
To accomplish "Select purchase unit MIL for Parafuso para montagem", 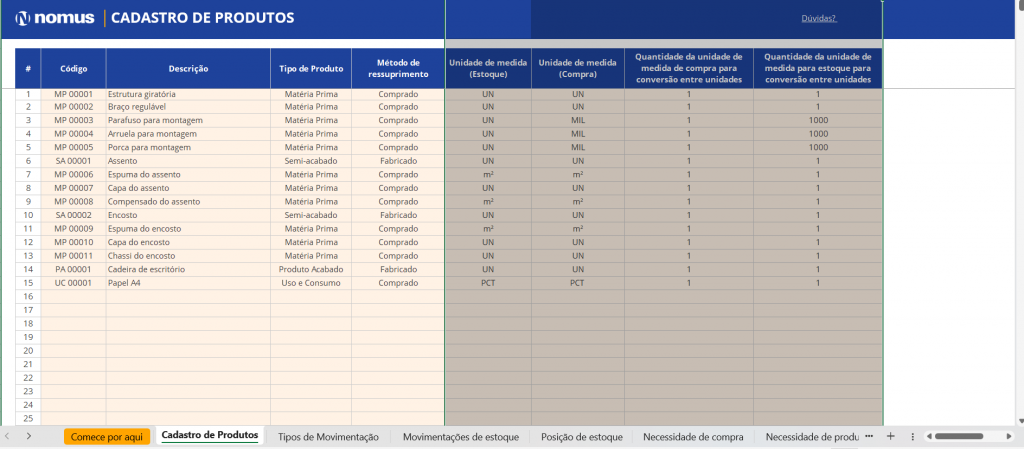I will point(577,120).
